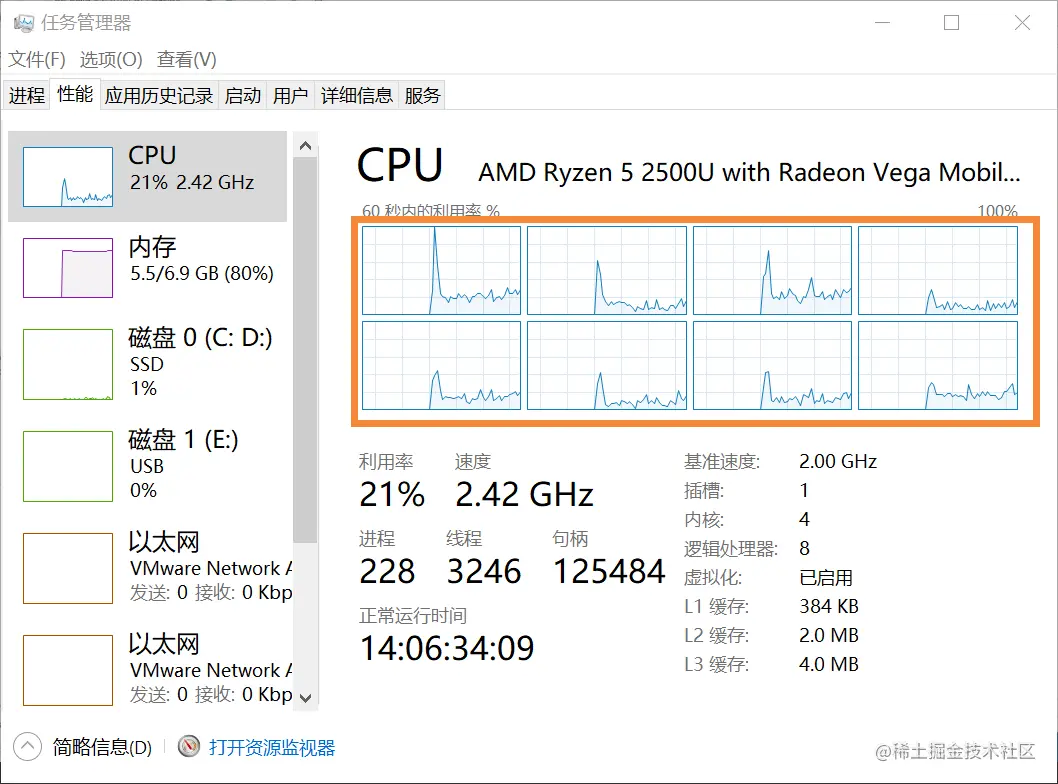Viewport: 1058px width, 784px height.
Task: Click the resource monitor icon
Action: pos(189,747)
